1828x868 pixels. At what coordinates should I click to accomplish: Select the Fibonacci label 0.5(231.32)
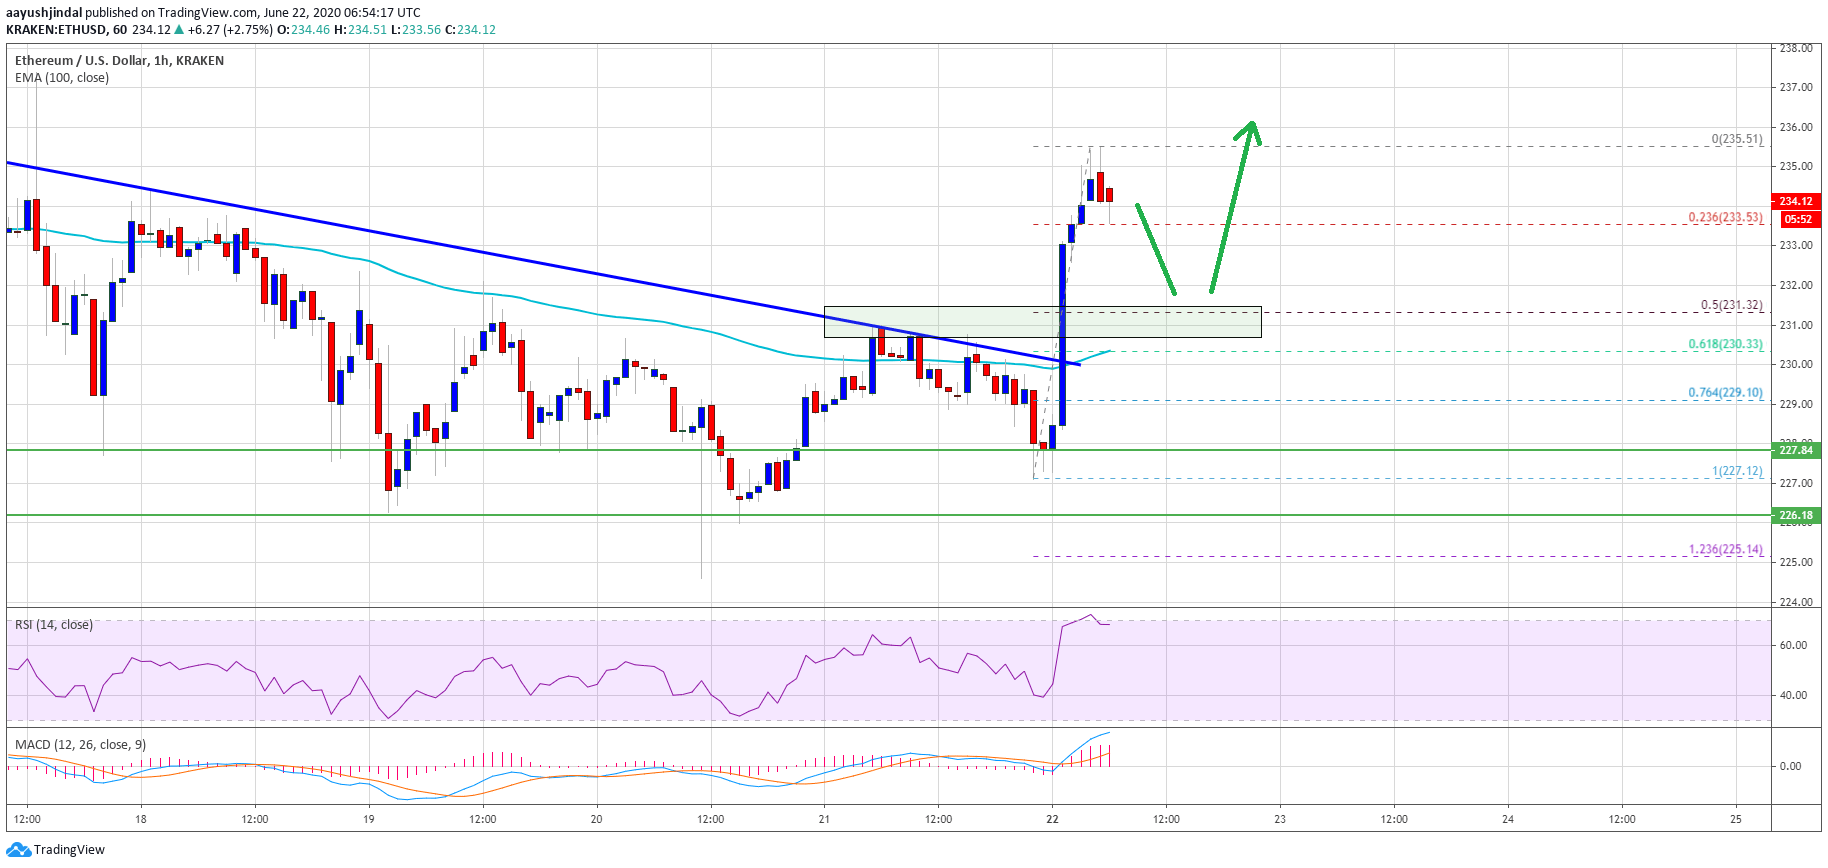pyautogui.click(x=1732, y=305)
